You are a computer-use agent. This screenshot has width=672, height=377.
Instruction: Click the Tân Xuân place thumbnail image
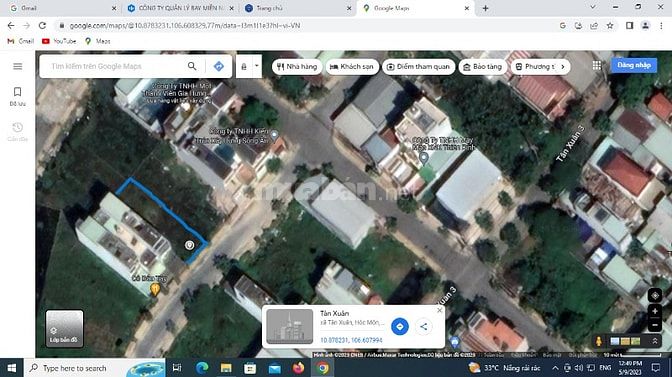coord(289,326)
